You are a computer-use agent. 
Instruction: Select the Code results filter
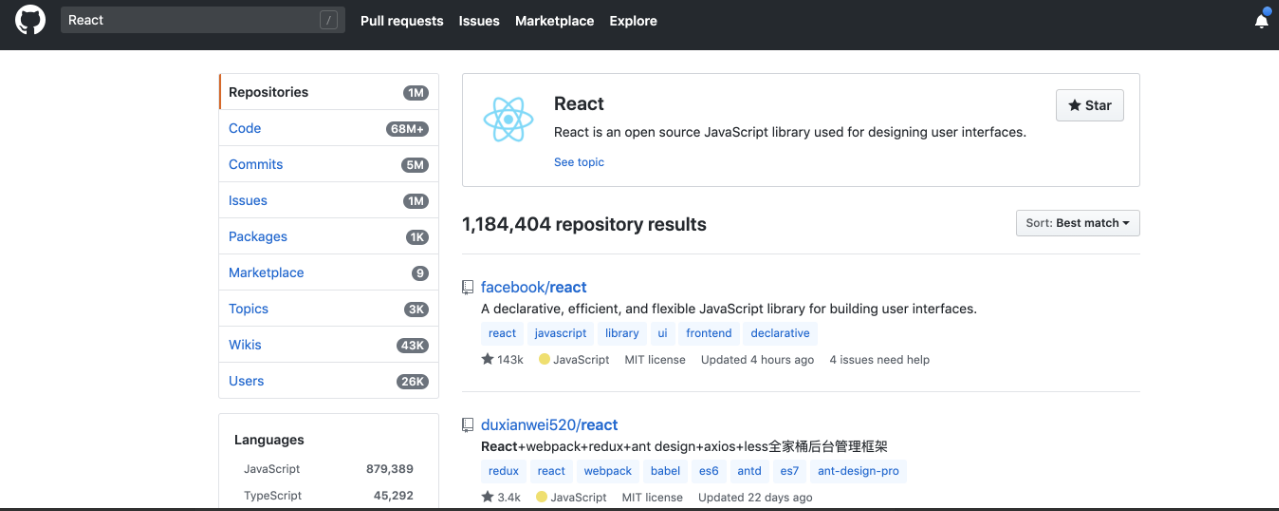click(x=328, y=128)
